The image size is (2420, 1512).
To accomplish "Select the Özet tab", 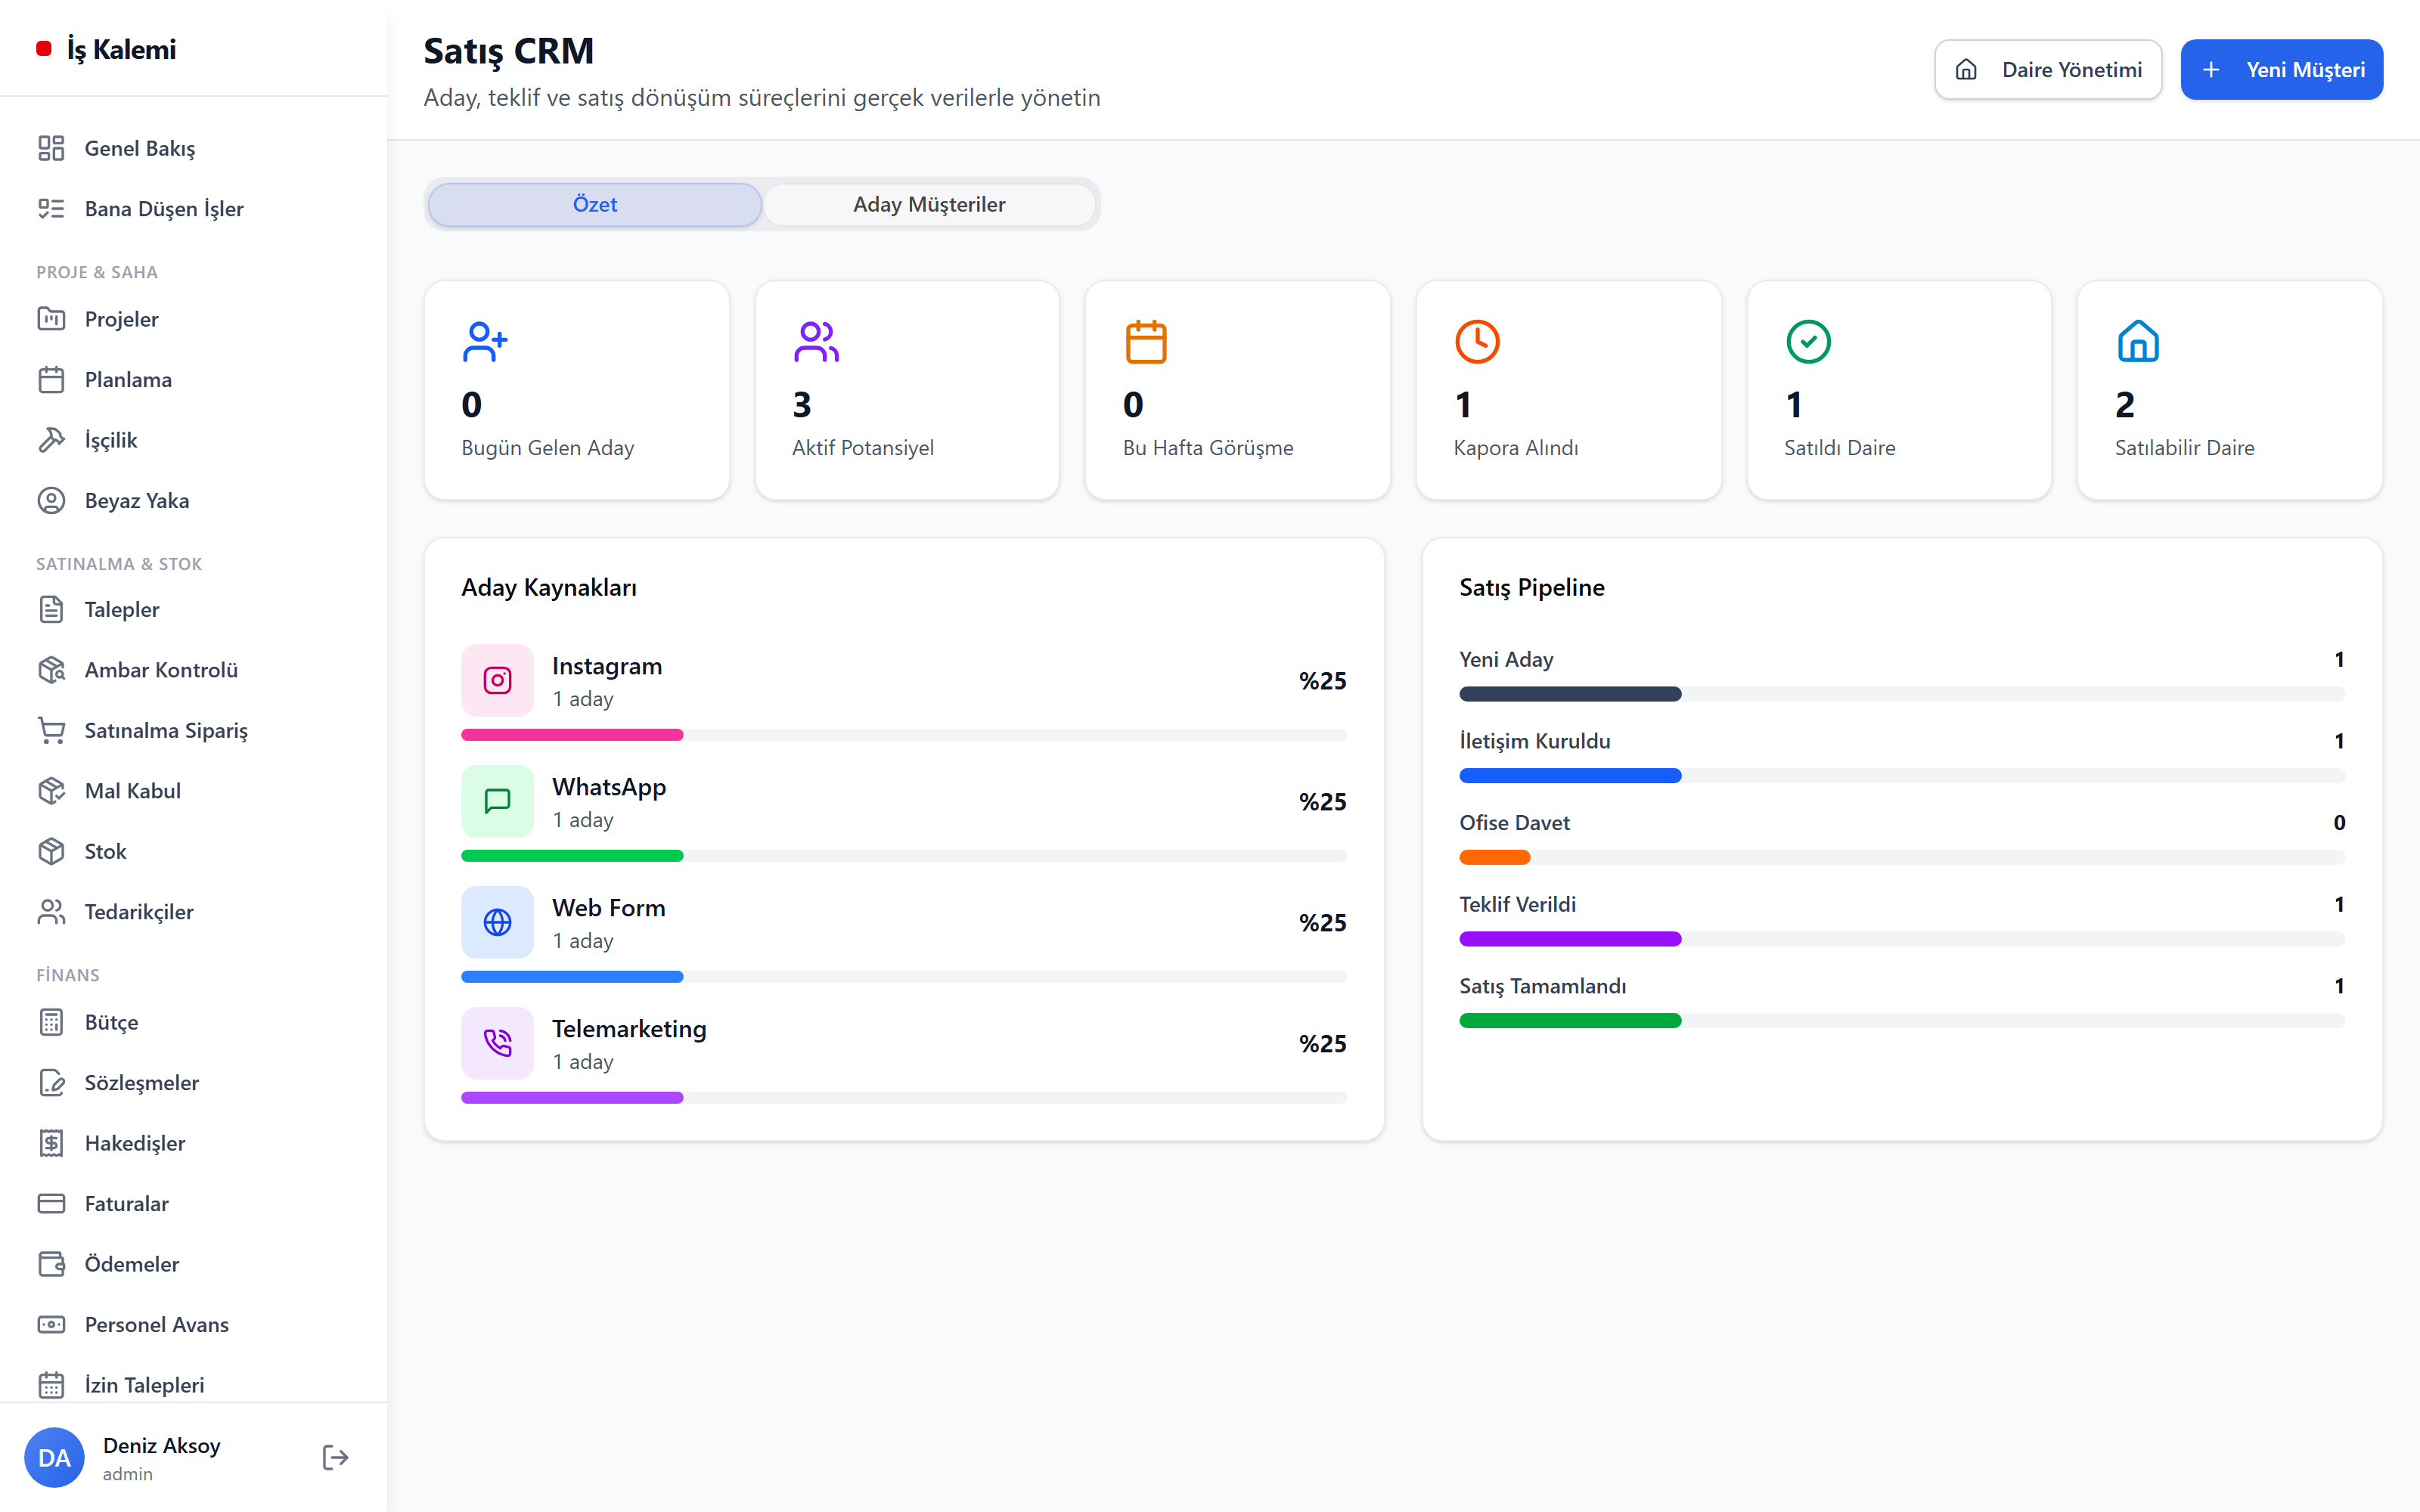I will pyautogui.click(x=595, y=204).
